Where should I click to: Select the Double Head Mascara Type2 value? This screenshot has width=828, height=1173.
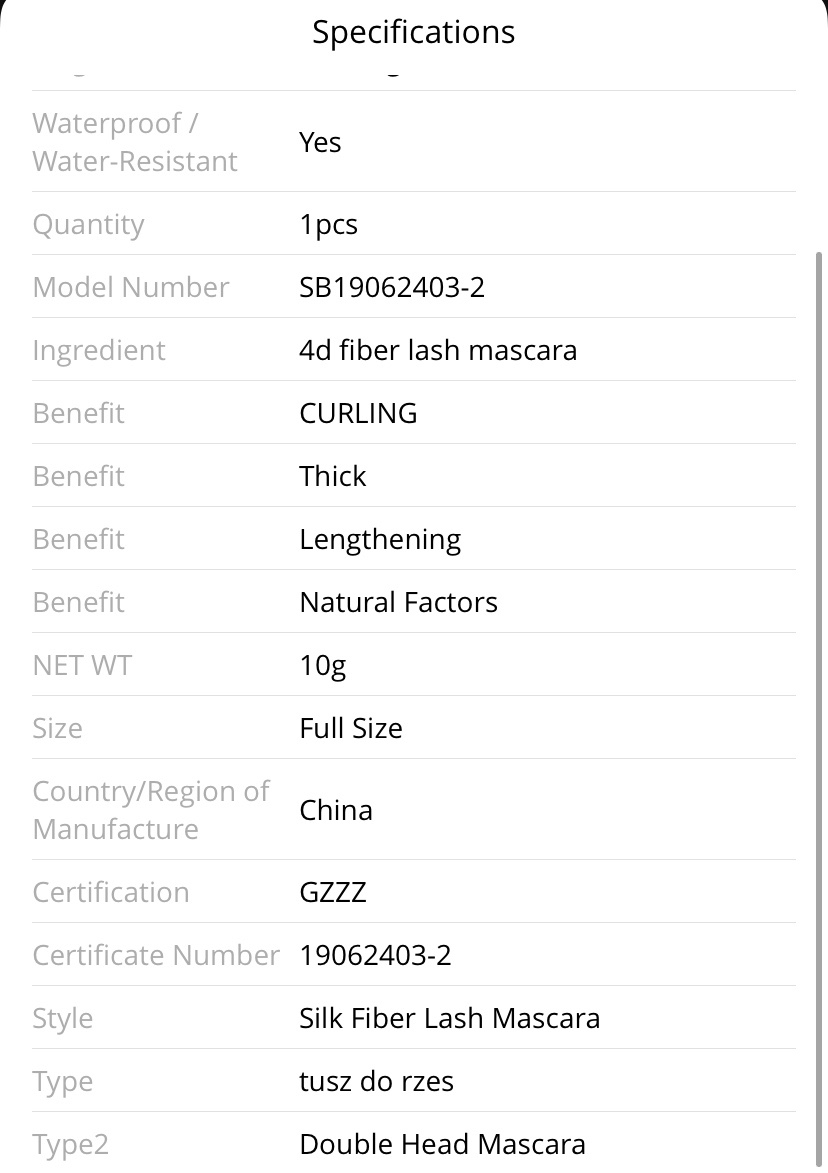[443, 1144]
